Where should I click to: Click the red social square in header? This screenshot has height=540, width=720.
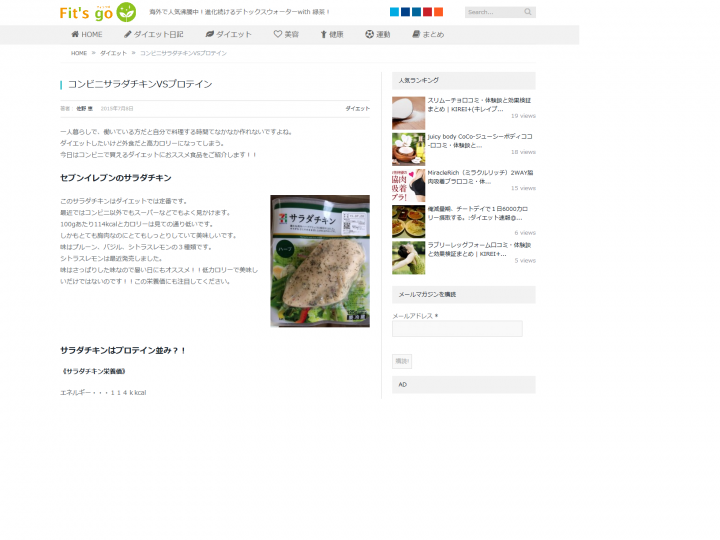point(428,12)
